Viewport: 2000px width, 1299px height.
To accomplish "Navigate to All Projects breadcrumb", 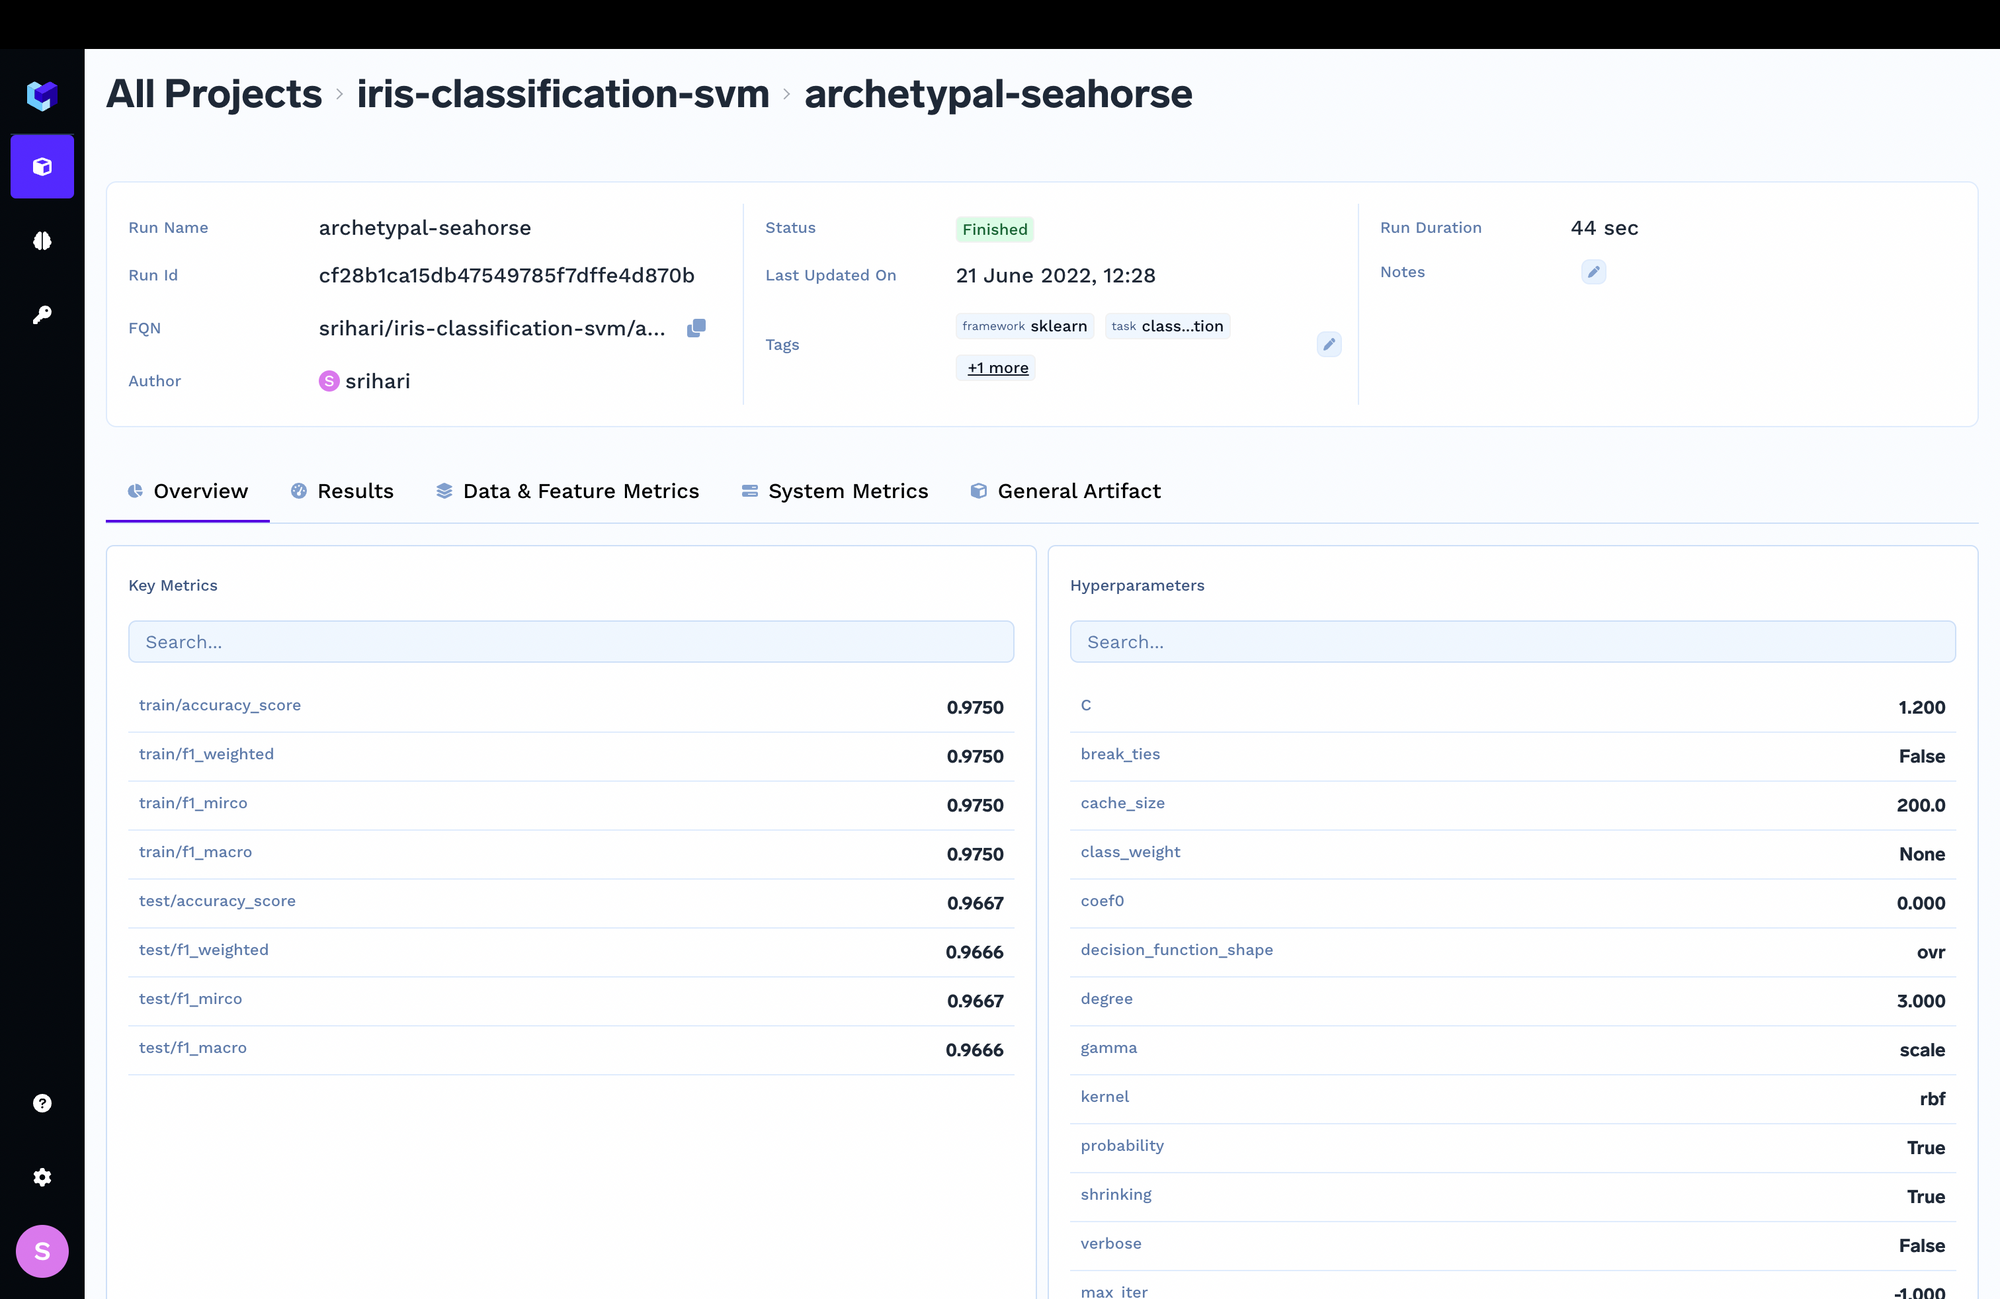I will 214,94.
